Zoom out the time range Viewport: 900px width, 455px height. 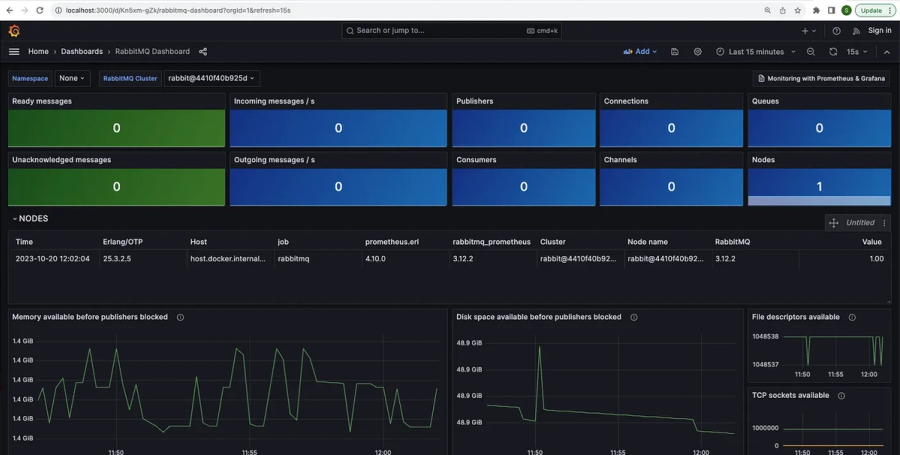pyautogui.click(x=810, y=52)
